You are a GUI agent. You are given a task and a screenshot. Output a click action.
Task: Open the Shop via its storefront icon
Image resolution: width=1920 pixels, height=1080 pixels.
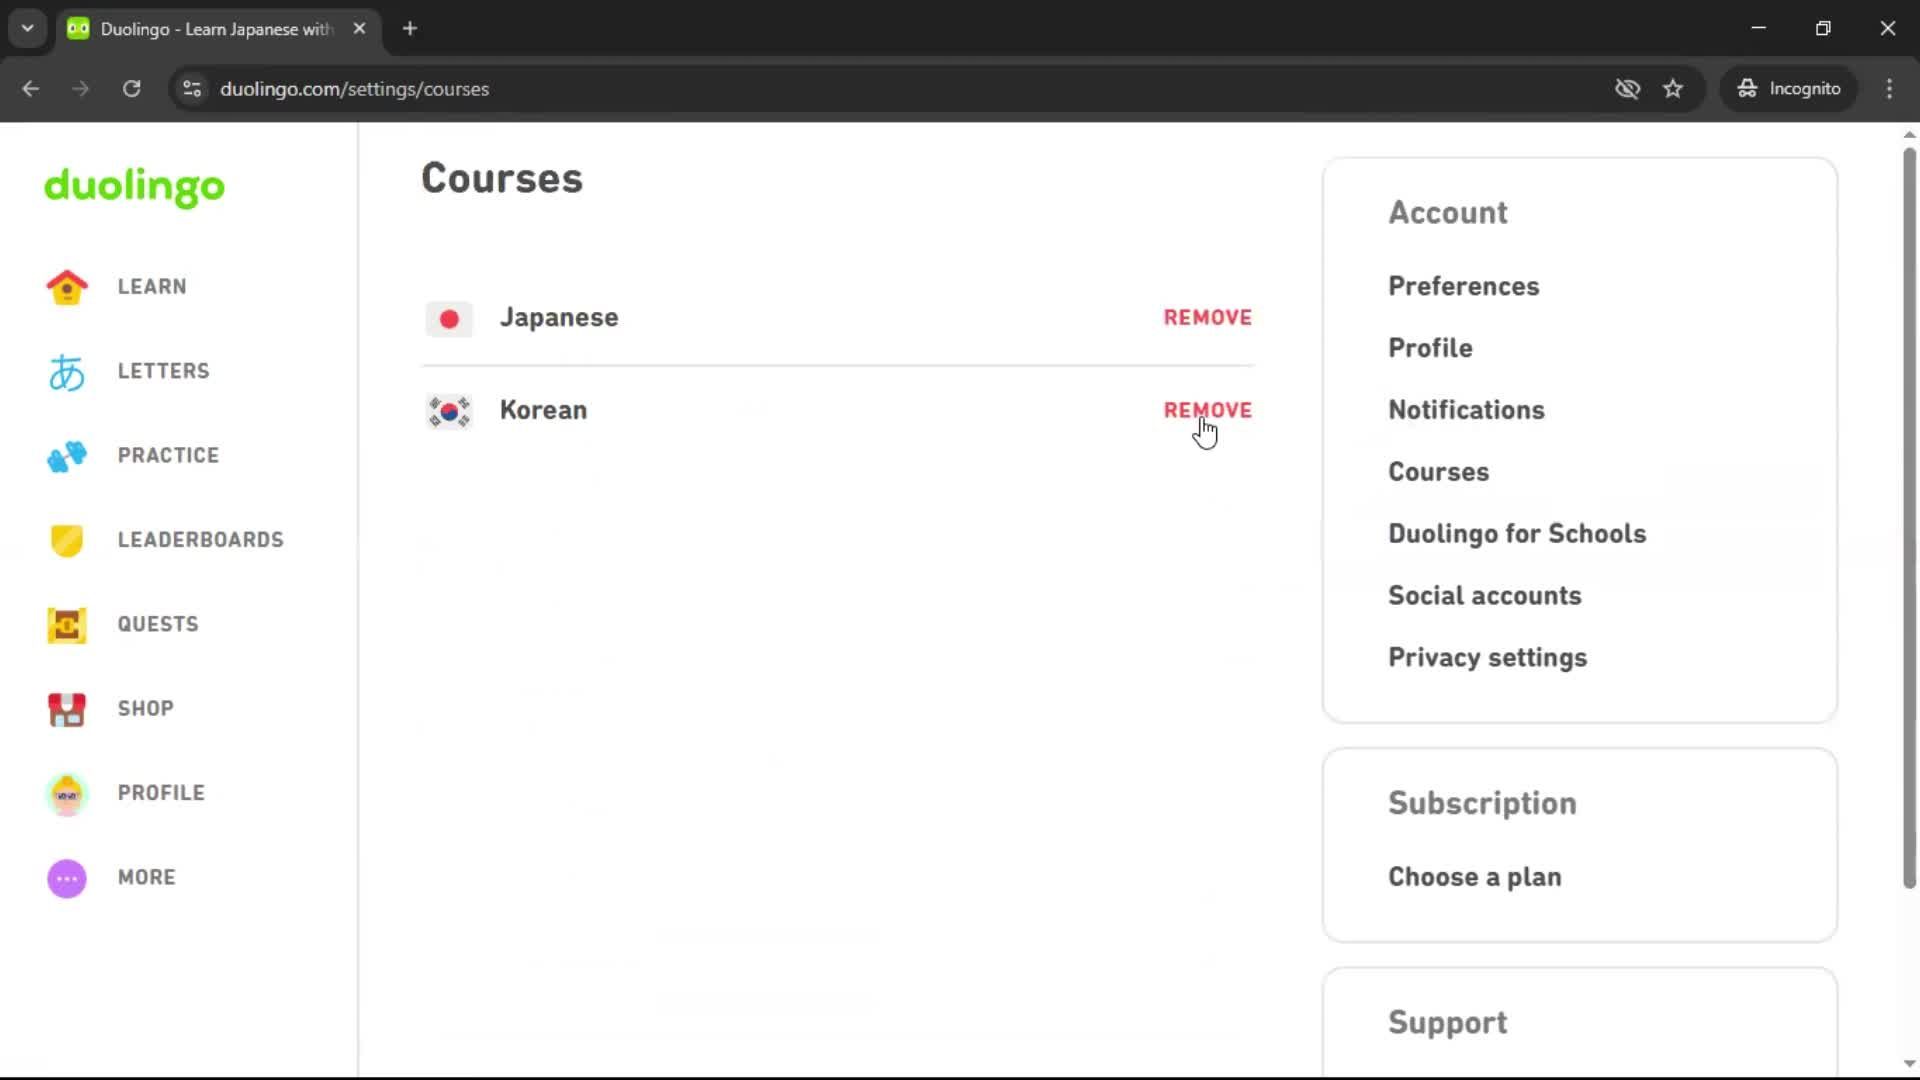pyautogui.click(x=66, y=709)
